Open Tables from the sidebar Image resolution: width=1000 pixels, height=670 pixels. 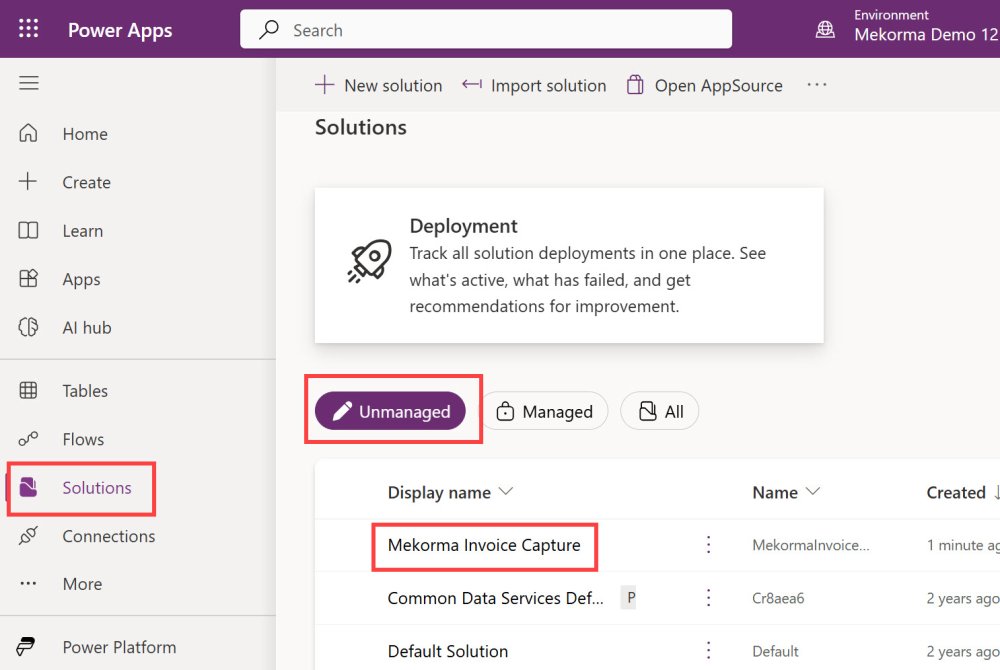84,391
